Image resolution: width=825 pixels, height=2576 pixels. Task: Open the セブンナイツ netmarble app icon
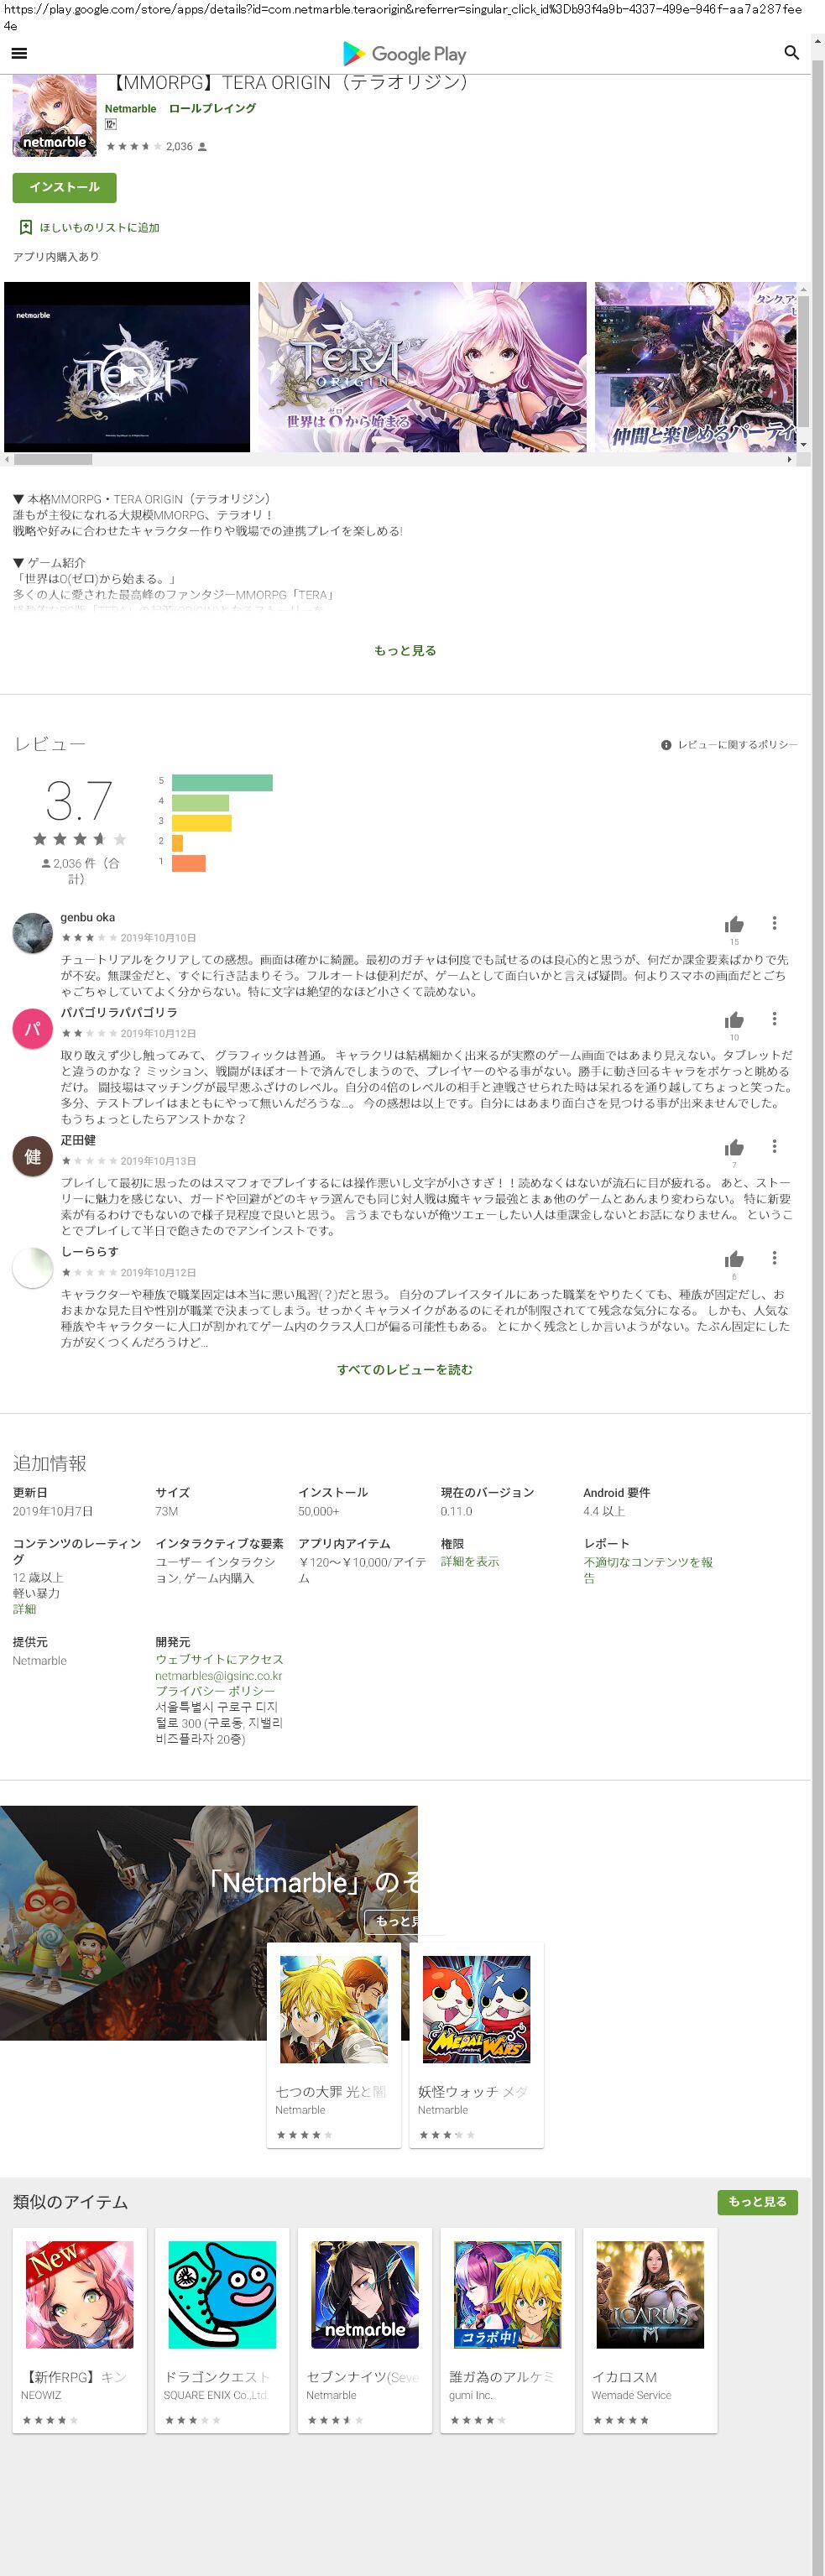coord(365,2294)
